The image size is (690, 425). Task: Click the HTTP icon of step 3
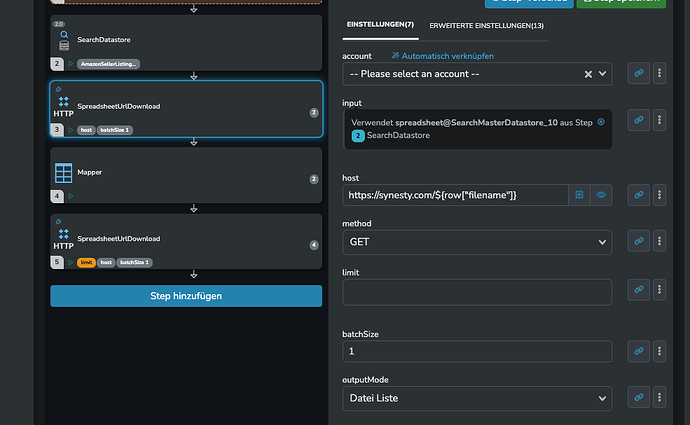tap(63, 107)
